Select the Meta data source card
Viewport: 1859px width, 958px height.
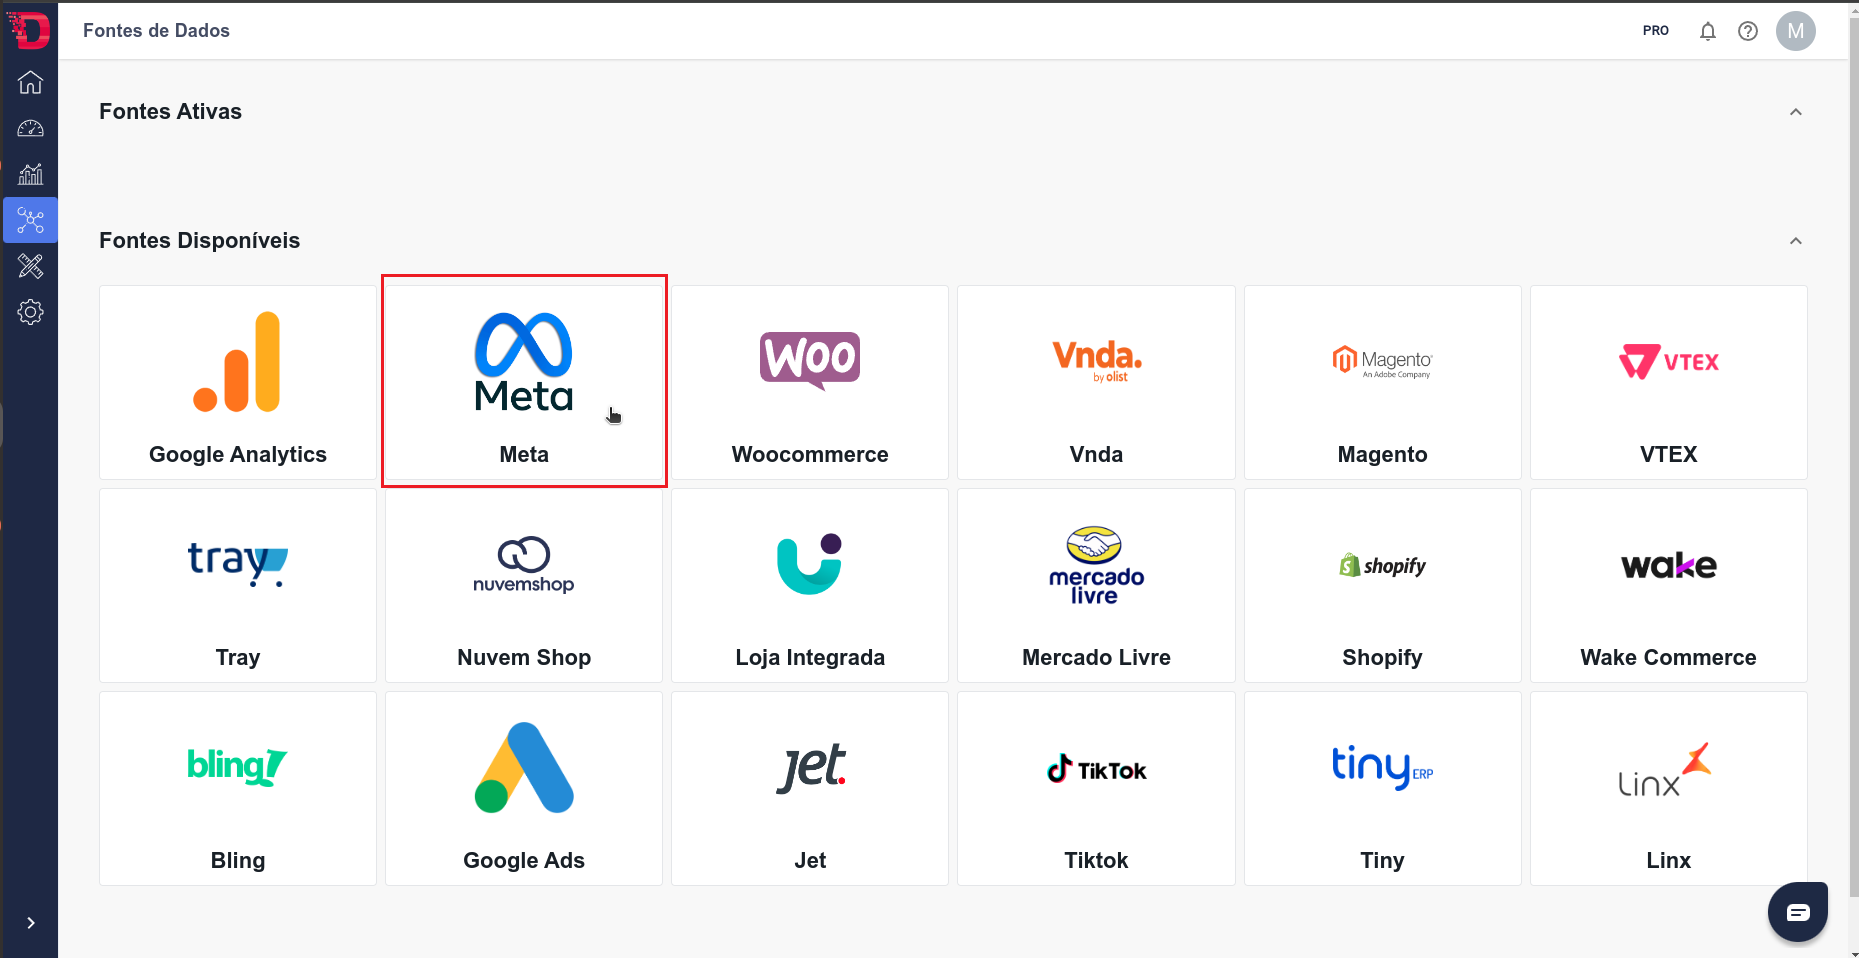click(x=524, y=382)
